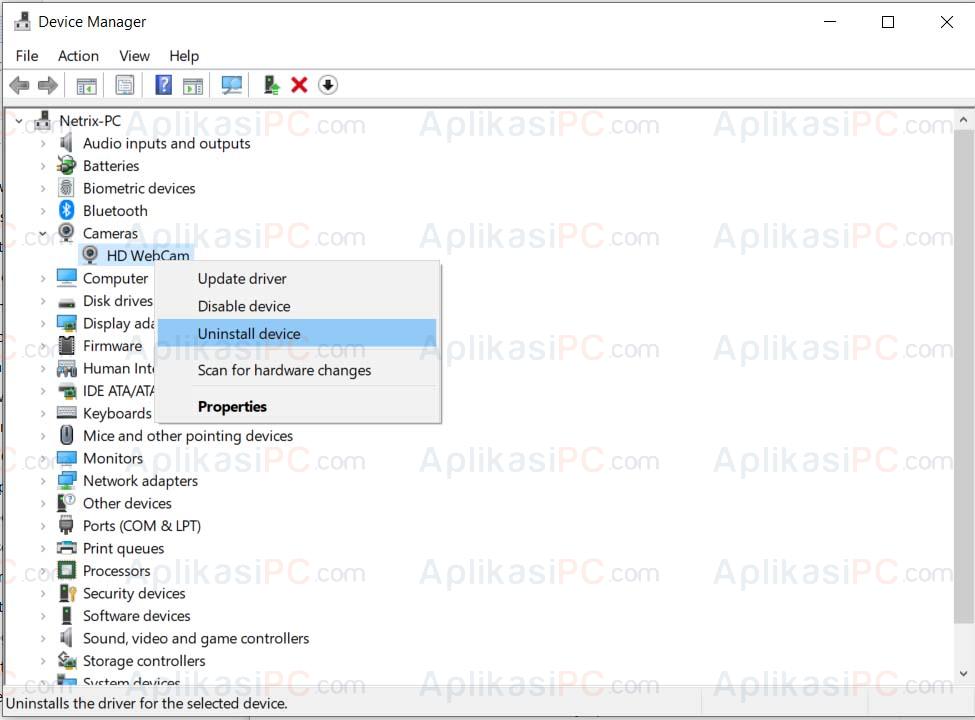Select the Ports (COM & LPT) icon
This screenshot has height=720, width=975.
tap(66, 525)
